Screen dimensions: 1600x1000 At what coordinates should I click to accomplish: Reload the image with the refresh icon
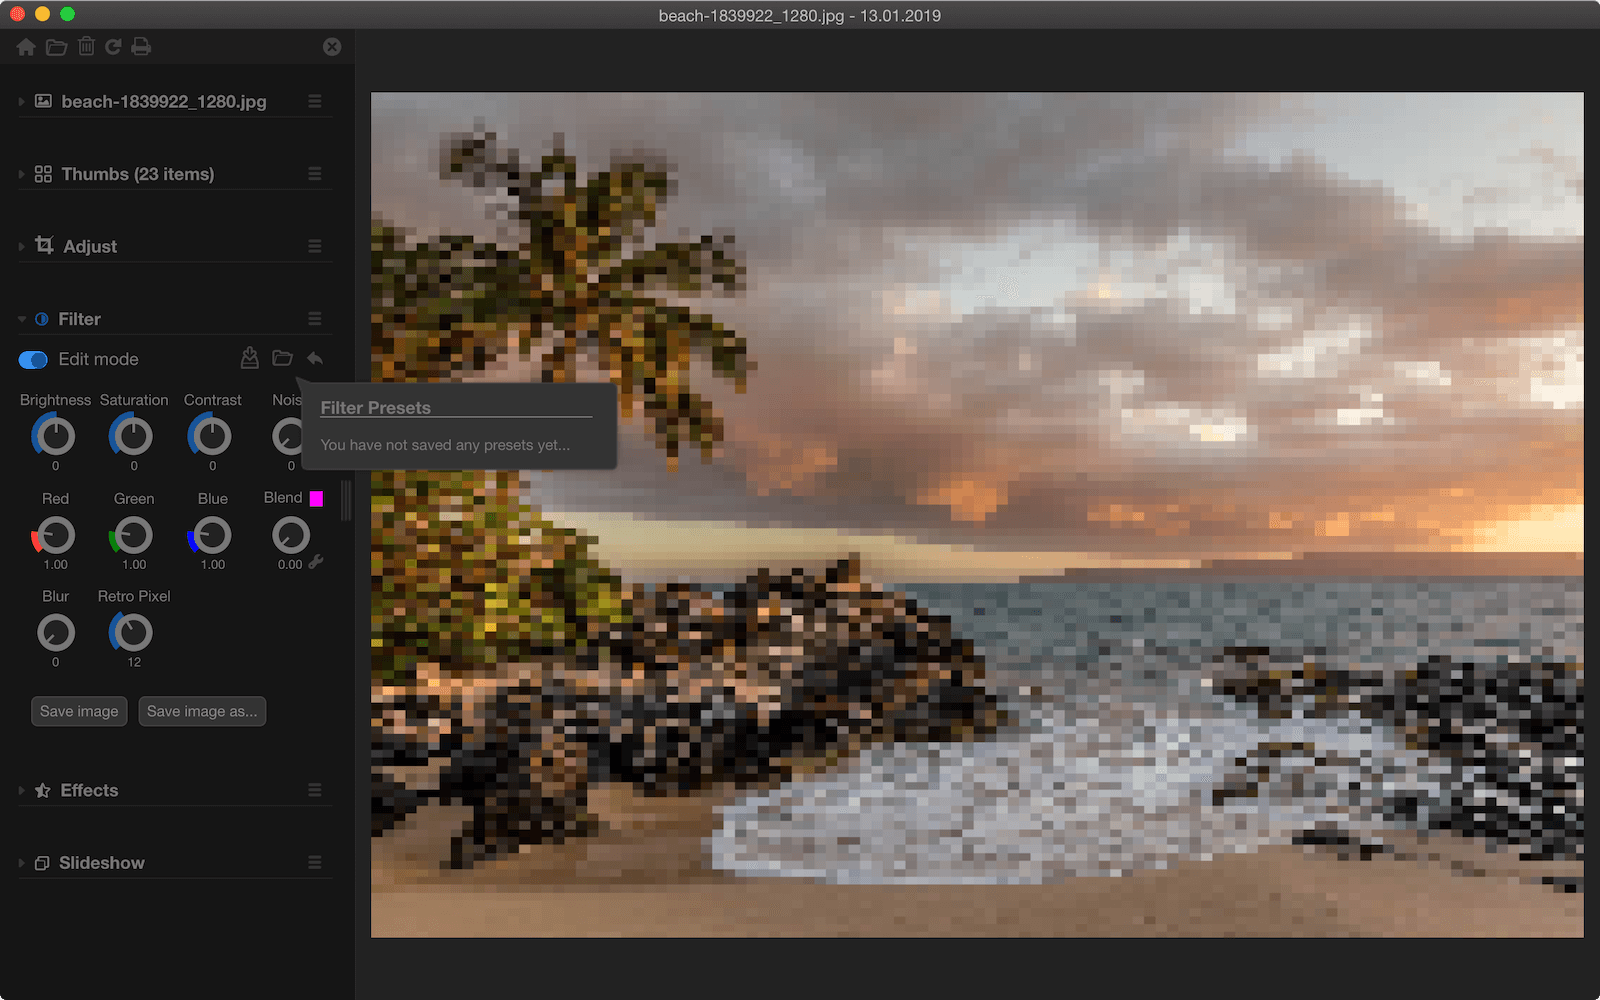coord(113,46)
